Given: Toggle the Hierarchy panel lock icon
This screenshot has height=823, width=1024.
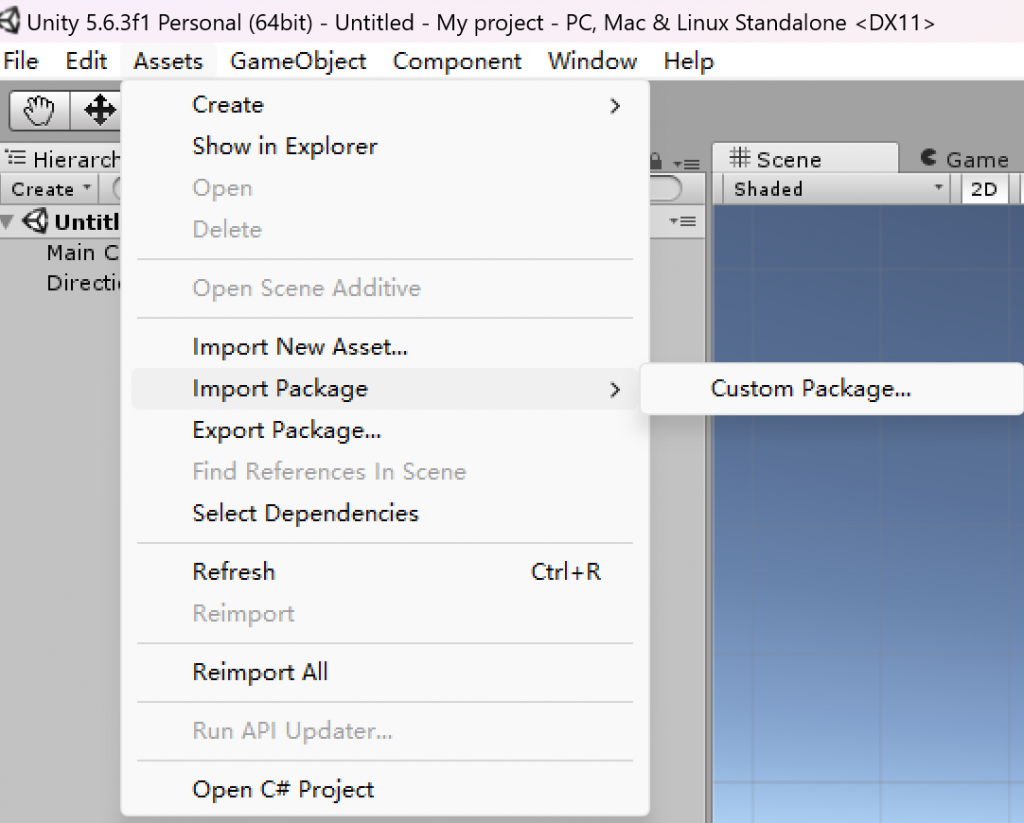Looking at the screenshot, I should 656,161.
